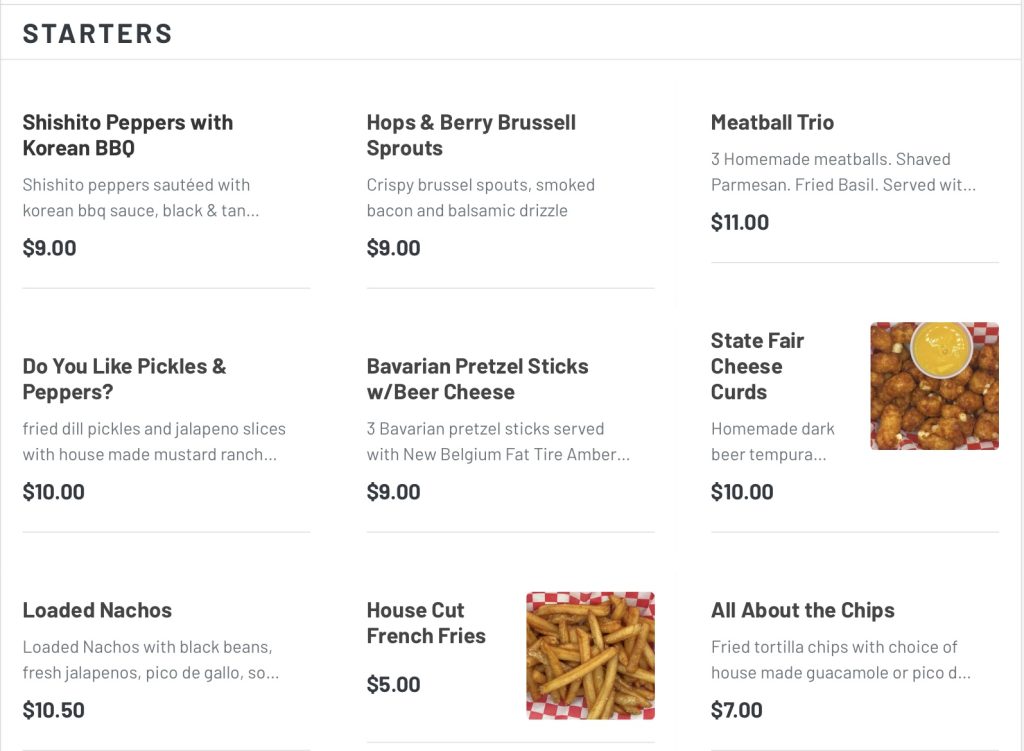Click the Bavarian pretzel sticks description text

(x=498, y=442)
